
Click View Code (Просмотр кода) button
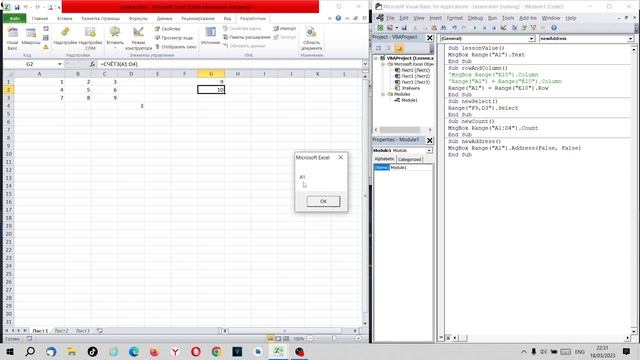174,38
